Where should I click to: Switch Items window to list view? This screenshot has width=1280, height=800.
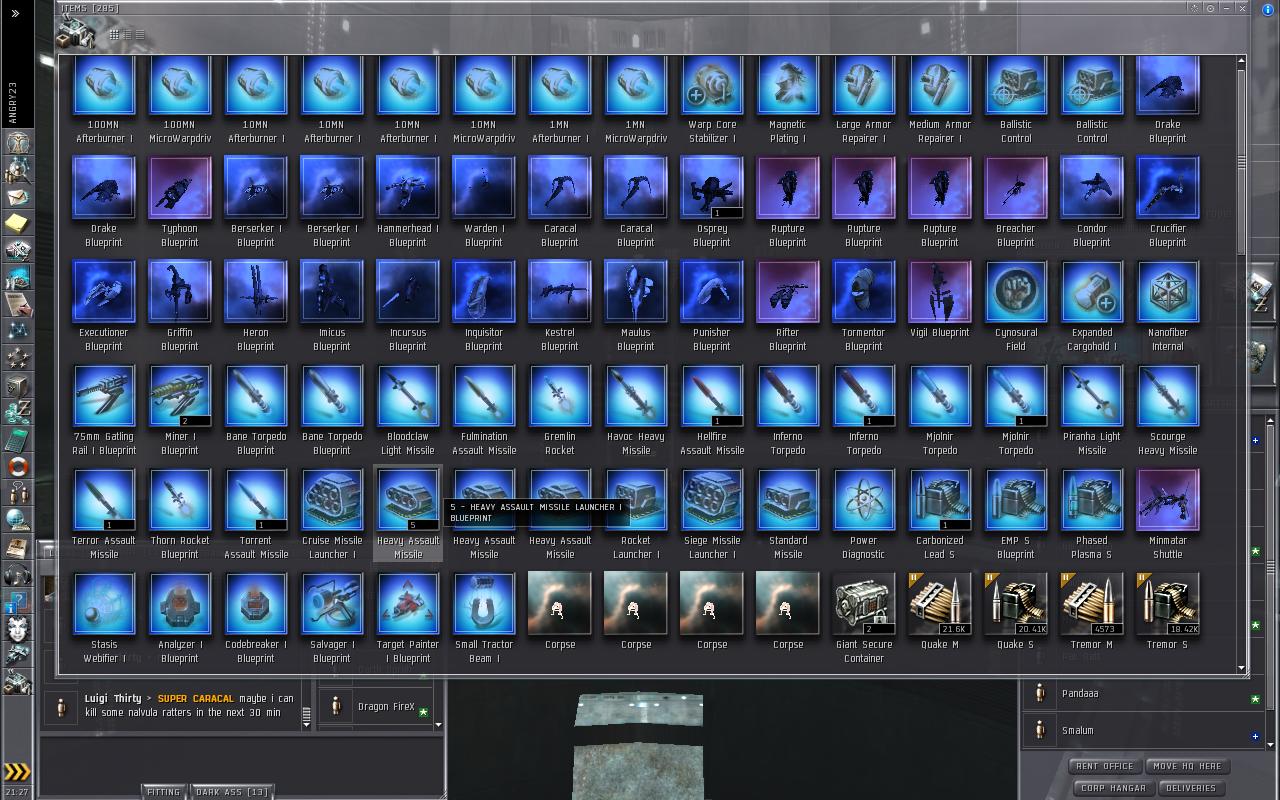(x=139, y=35)
